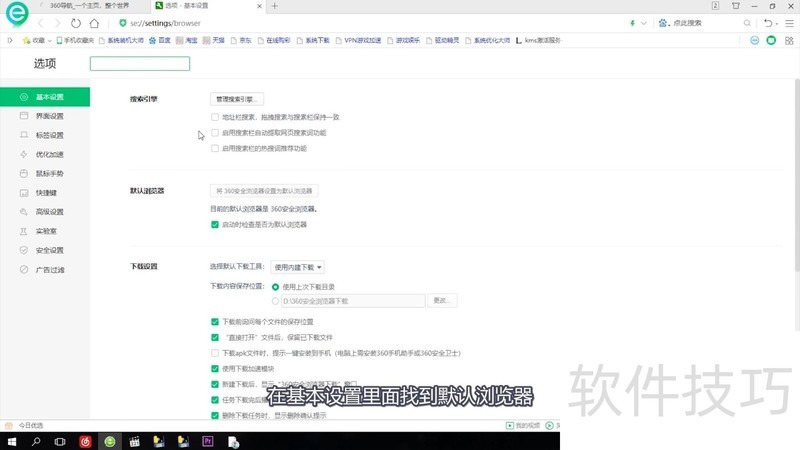Click the browser back arrow

(x=41, y=23)
